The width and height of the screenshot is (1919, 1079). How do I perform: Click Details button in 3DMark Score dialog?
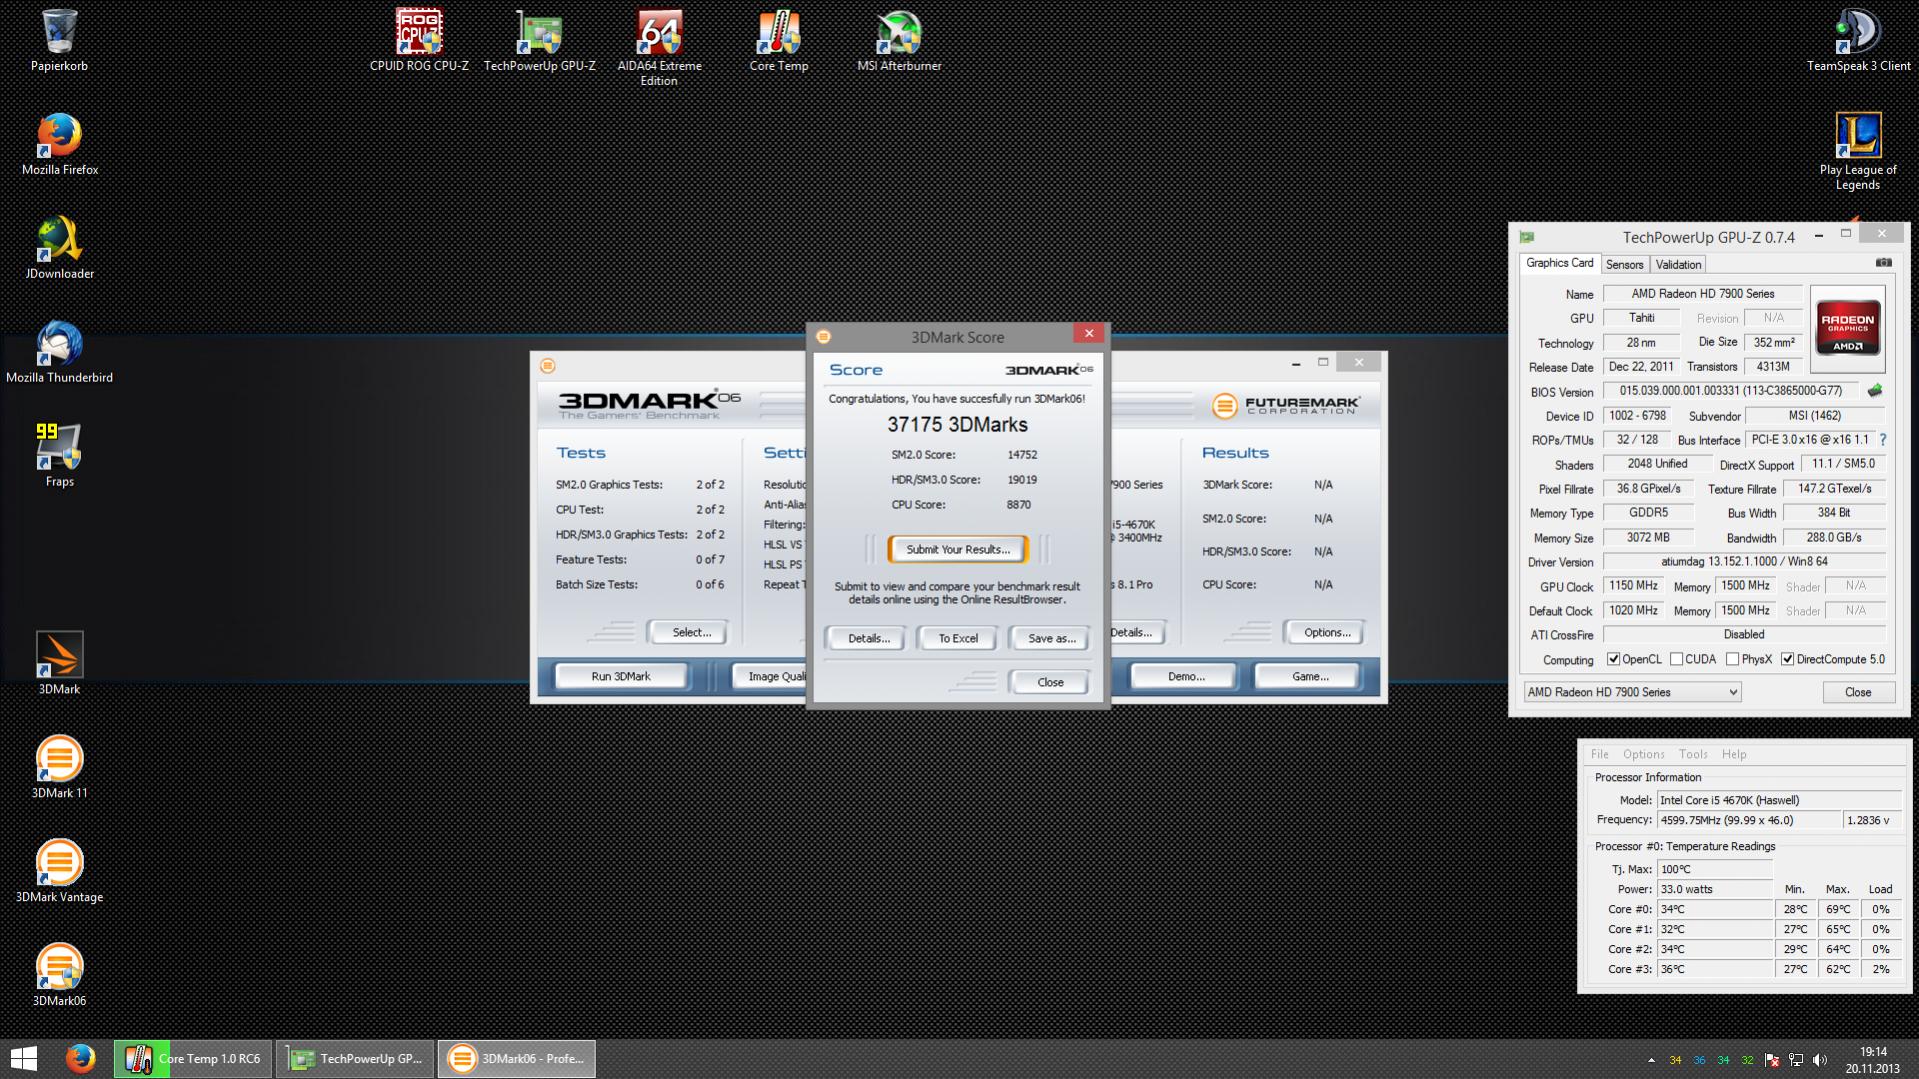pyautogui.click(x=868, y=638)
